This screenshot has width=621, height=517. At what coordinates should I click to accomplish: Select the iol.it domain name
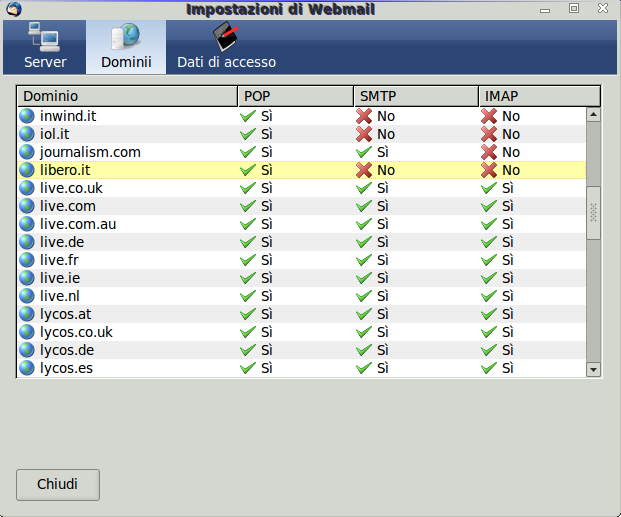(55, 134)
